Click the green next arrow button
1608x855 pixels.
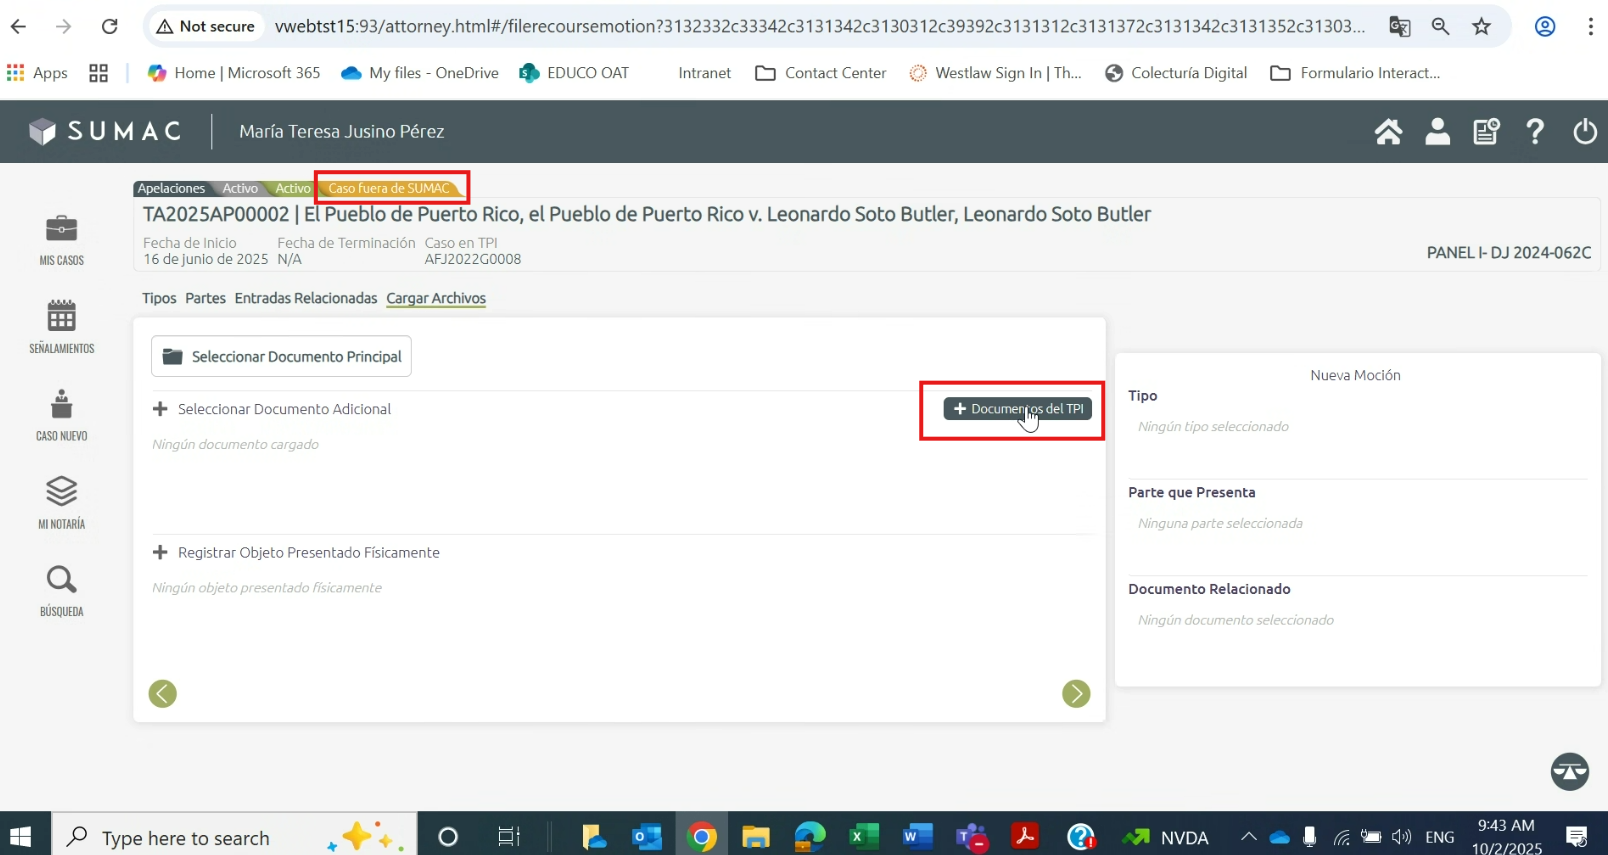click(x=1076, y=693)
